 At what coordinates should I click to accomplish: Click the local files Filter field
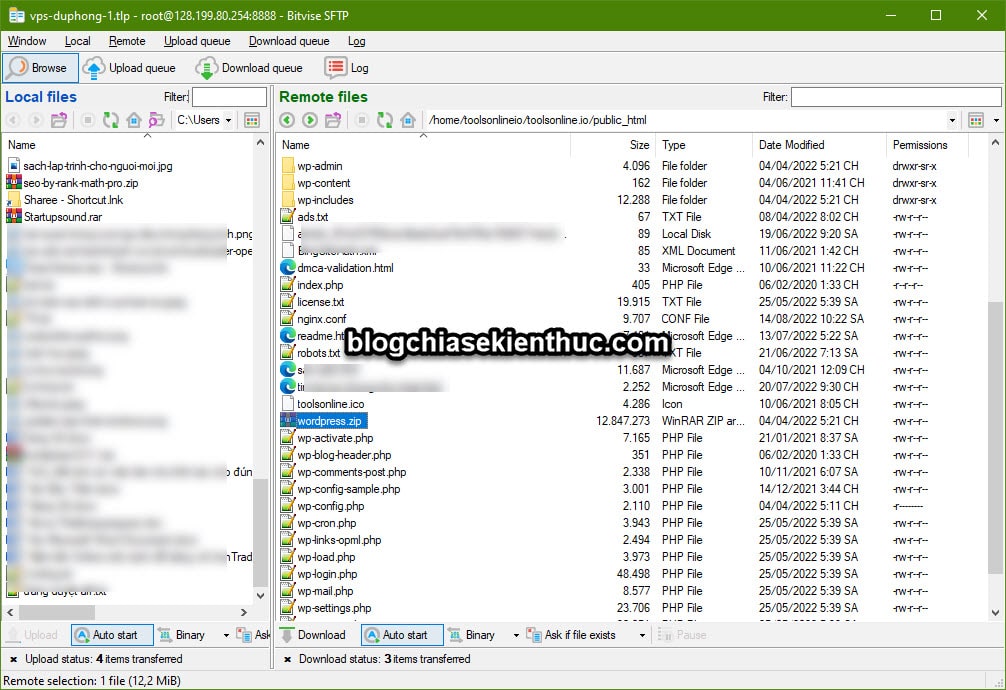click(229, 97)
